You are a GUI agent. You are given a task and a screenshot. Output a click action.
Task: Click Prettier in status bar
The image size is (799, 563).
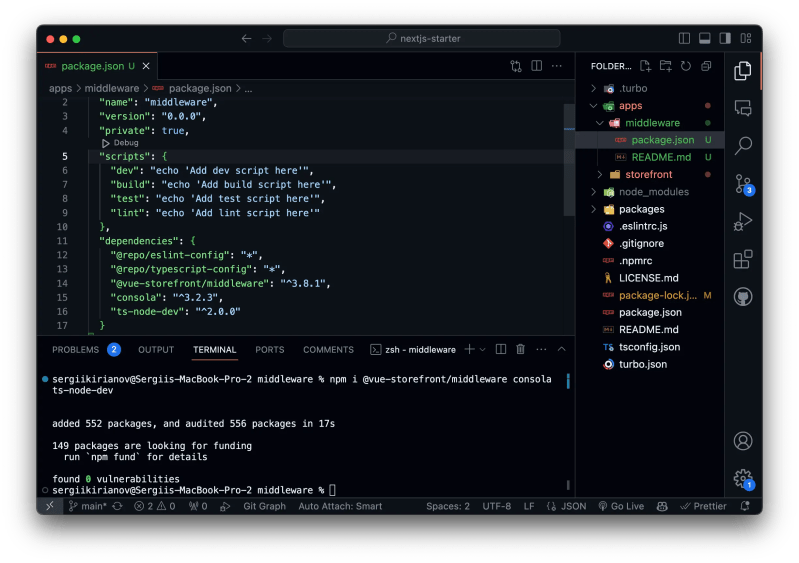(x=703, y=506)
